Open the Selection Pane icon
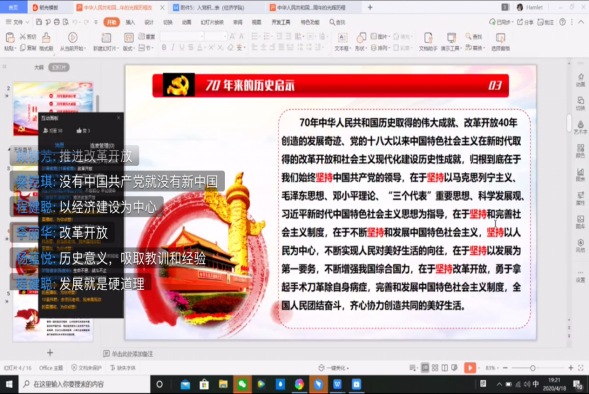The height and width of the screenshot is (394, 589). click(x=500, y=38)
